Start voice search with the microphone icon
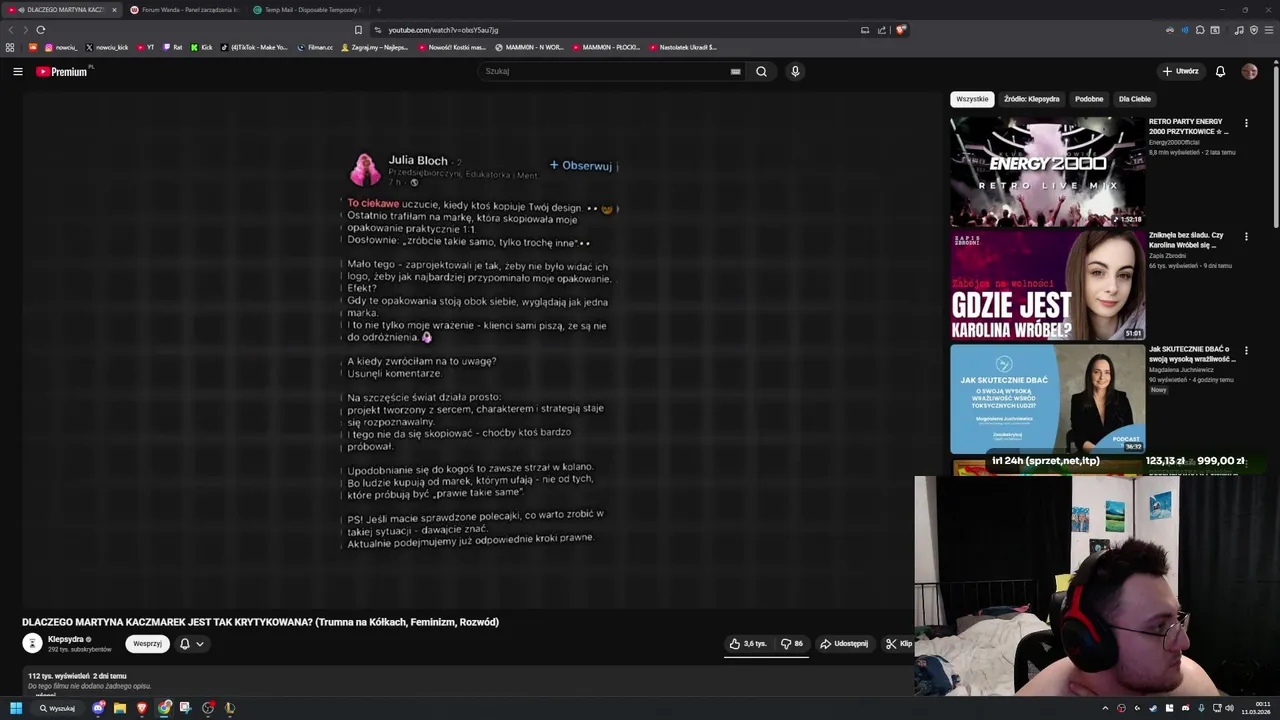This screenshot has height=720, width=1280. tap(795, 71)
